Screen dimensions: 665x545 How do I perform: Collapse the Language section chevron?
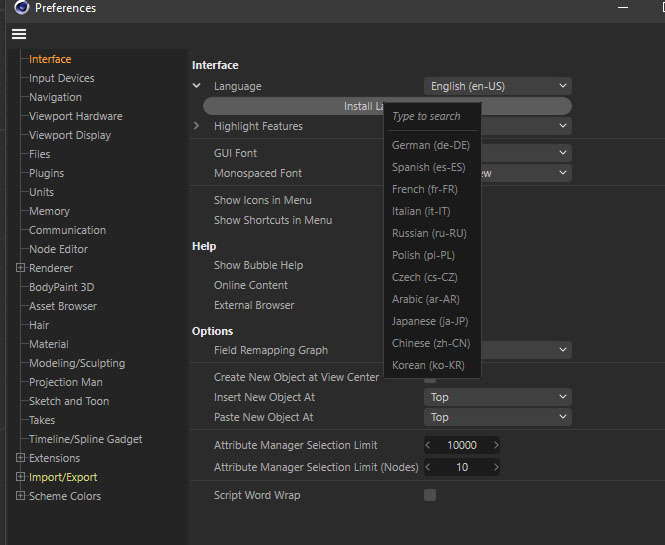197,86
